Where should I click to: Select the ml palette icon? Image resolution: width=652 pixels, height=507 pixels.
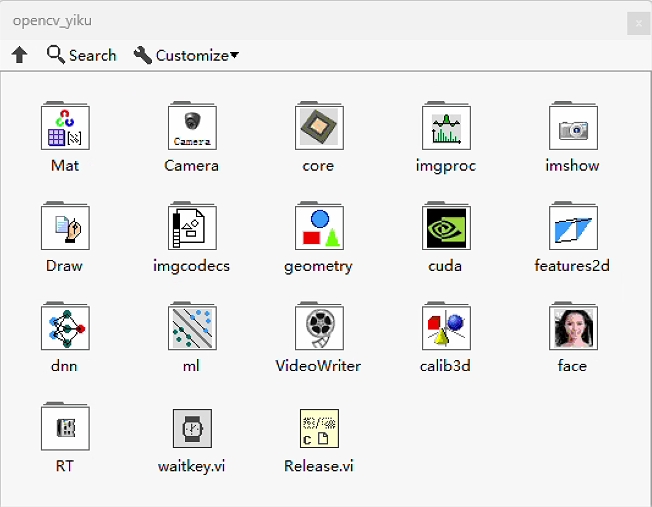click(192, 327)
